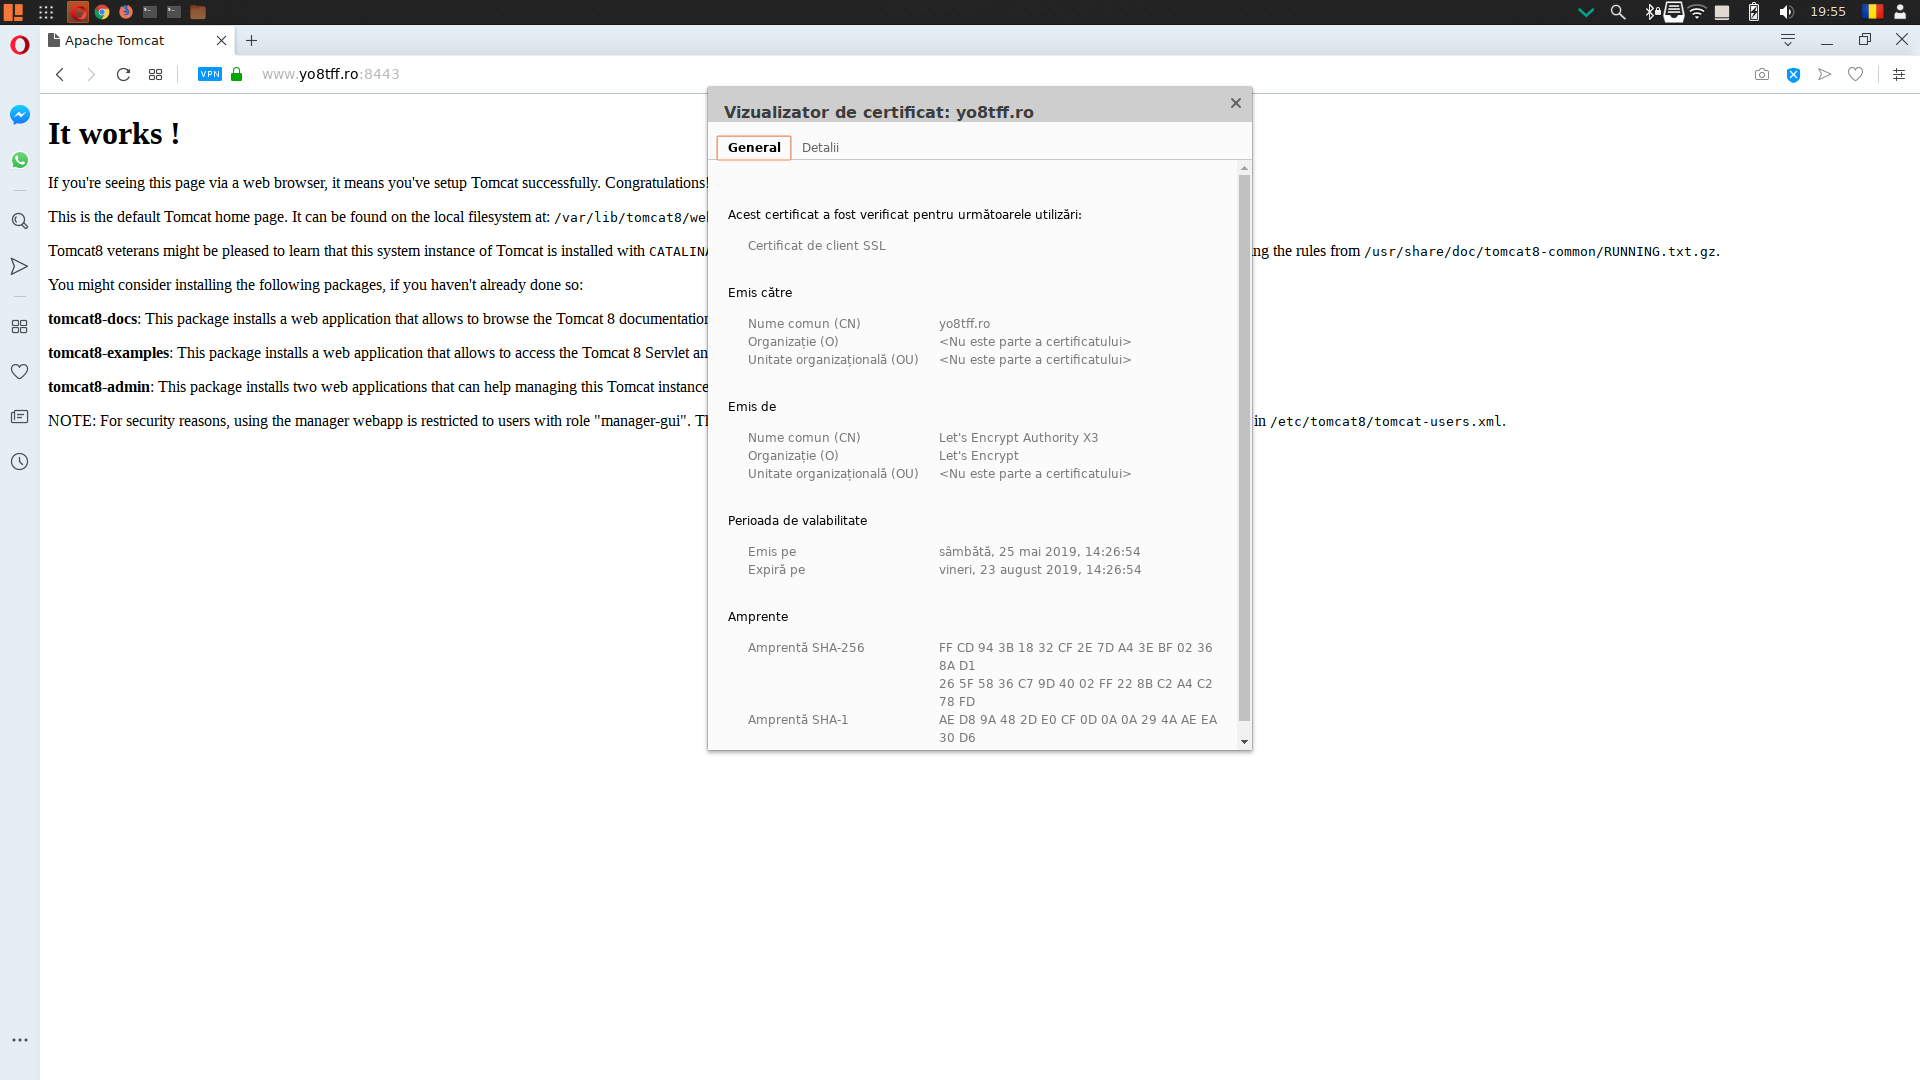Image resolution: width=1920 pixels, height=1080 pixels.
Task: Open the desktop workspace launcher icon
Action: coord(13,12)
